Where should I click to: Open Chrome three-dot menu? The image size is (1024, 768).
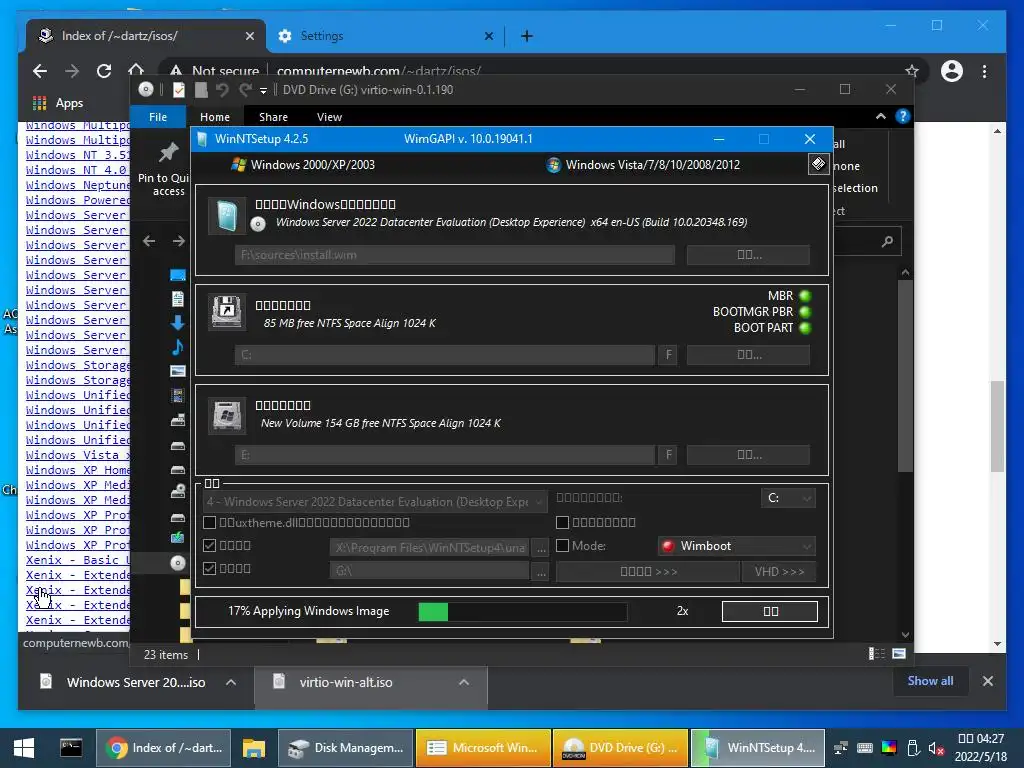pos(984,71)
